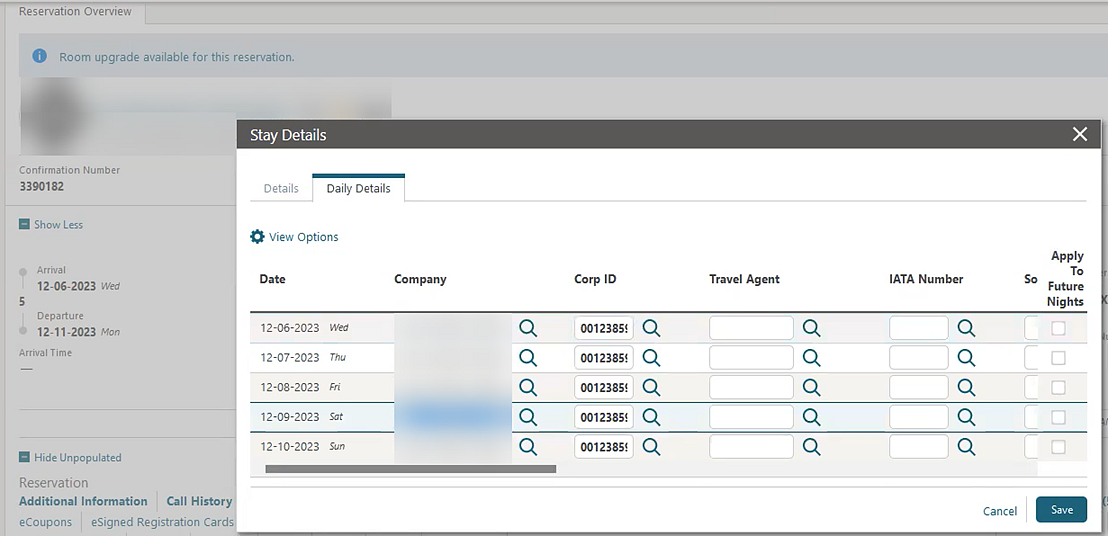Viewport: 1108px width, 536px height.
Task: Click IATA Number field for 12-07-2023
Action: coord(919,358)
